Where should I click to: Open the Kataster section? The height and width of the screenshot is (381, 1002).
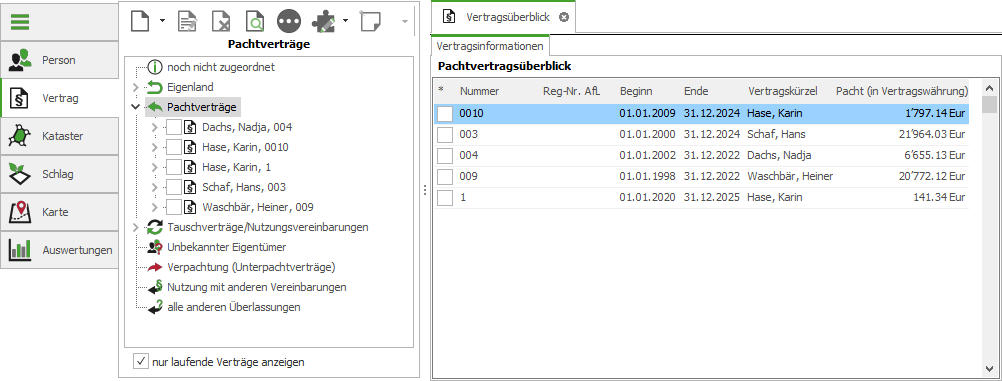(x=59, y=136)
